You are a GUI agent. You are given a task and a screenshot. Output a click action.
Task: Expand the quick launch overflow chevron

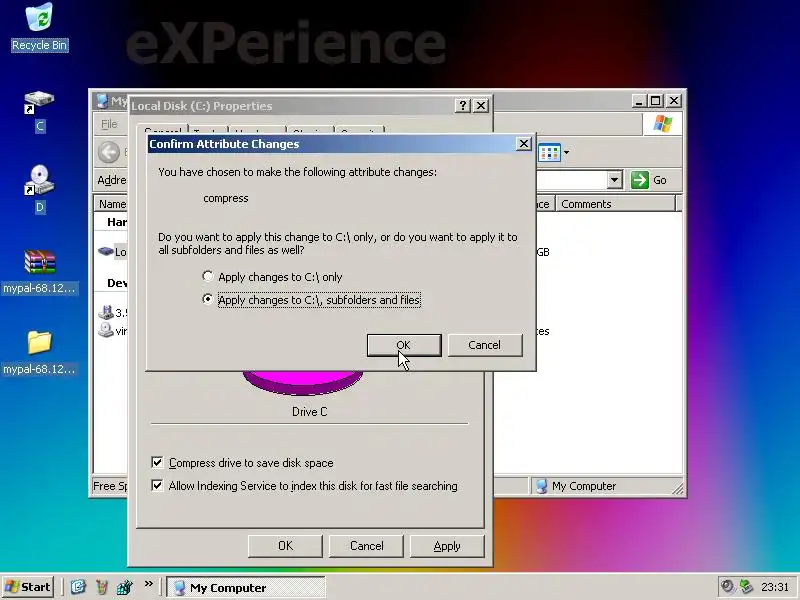148,584
